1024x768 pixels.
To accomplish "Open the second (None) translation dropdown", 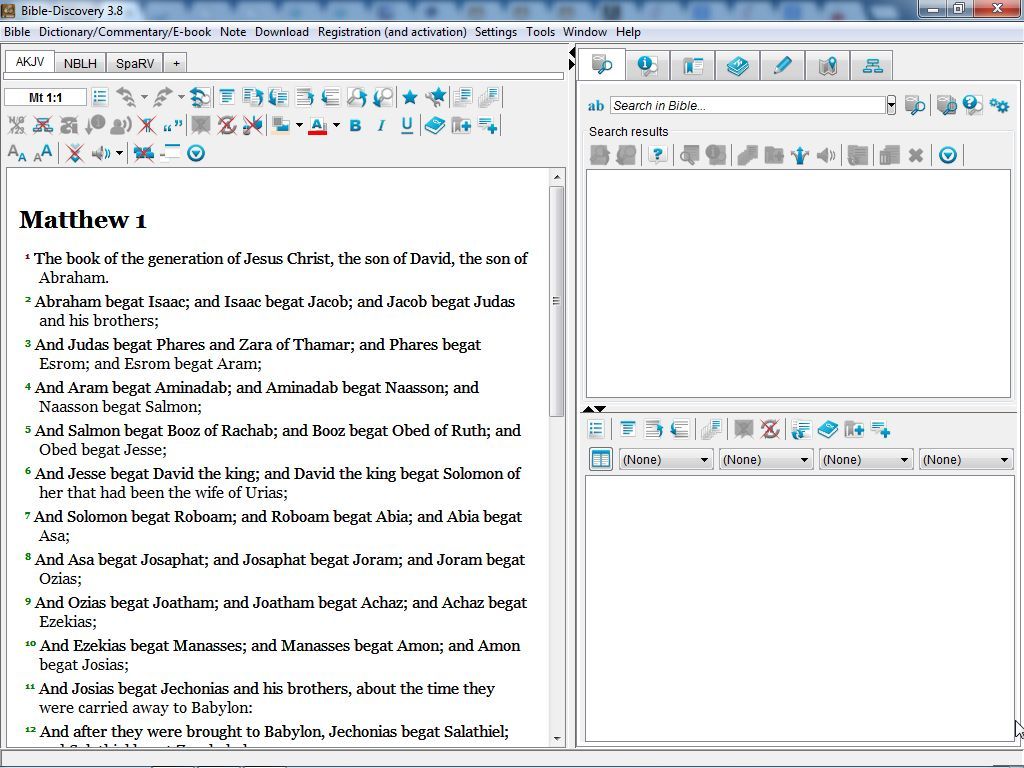I will (765, 460).
